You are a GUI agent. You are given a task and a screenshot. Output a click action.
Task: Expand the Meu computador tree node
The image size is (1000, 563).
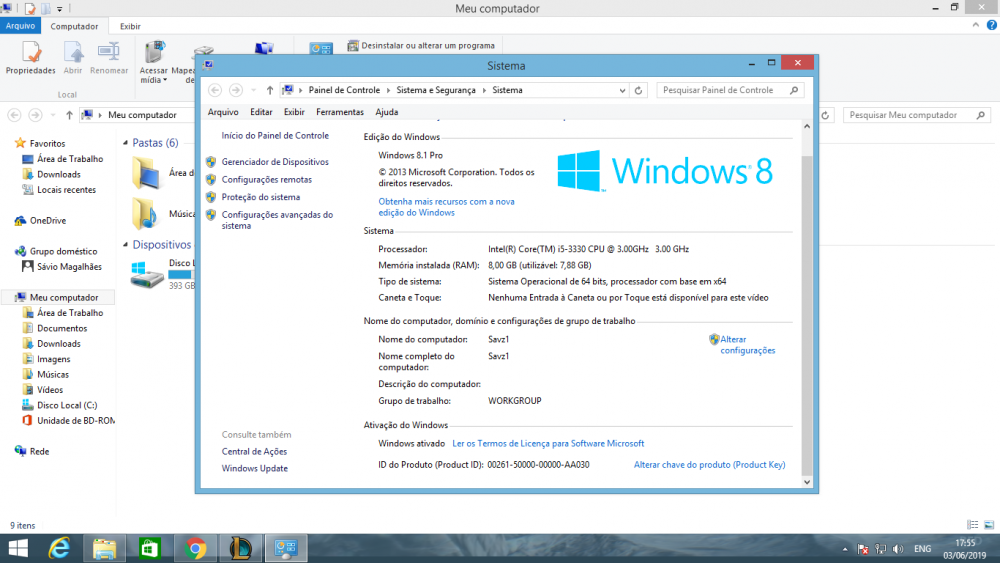(x=7, y=298)
